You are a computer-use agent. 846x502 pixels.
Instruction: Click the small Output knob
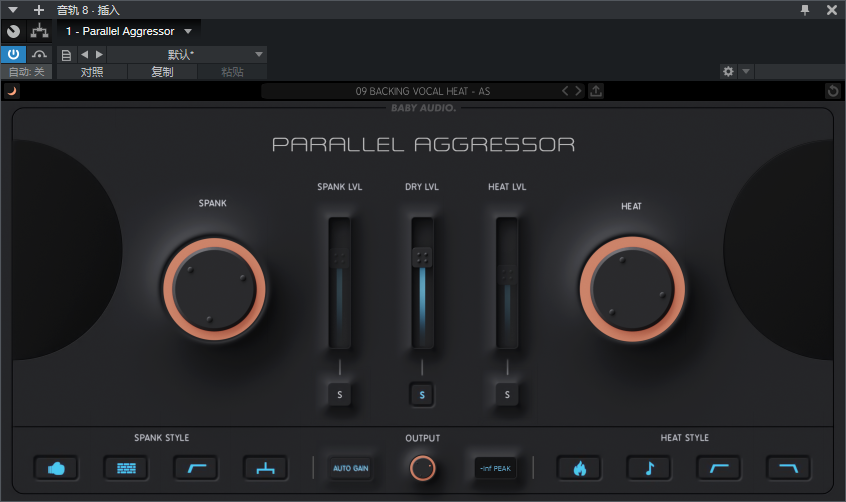point(422,468)
